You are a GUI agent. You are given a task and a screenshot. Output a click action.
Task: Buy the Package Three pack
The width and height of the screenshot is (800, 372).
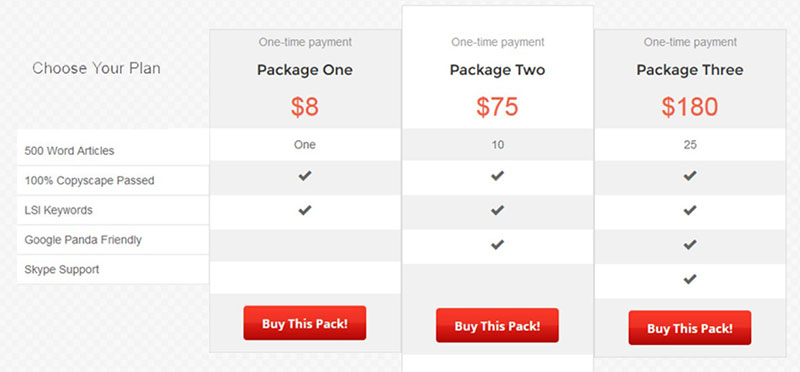(x=690, y=328)
